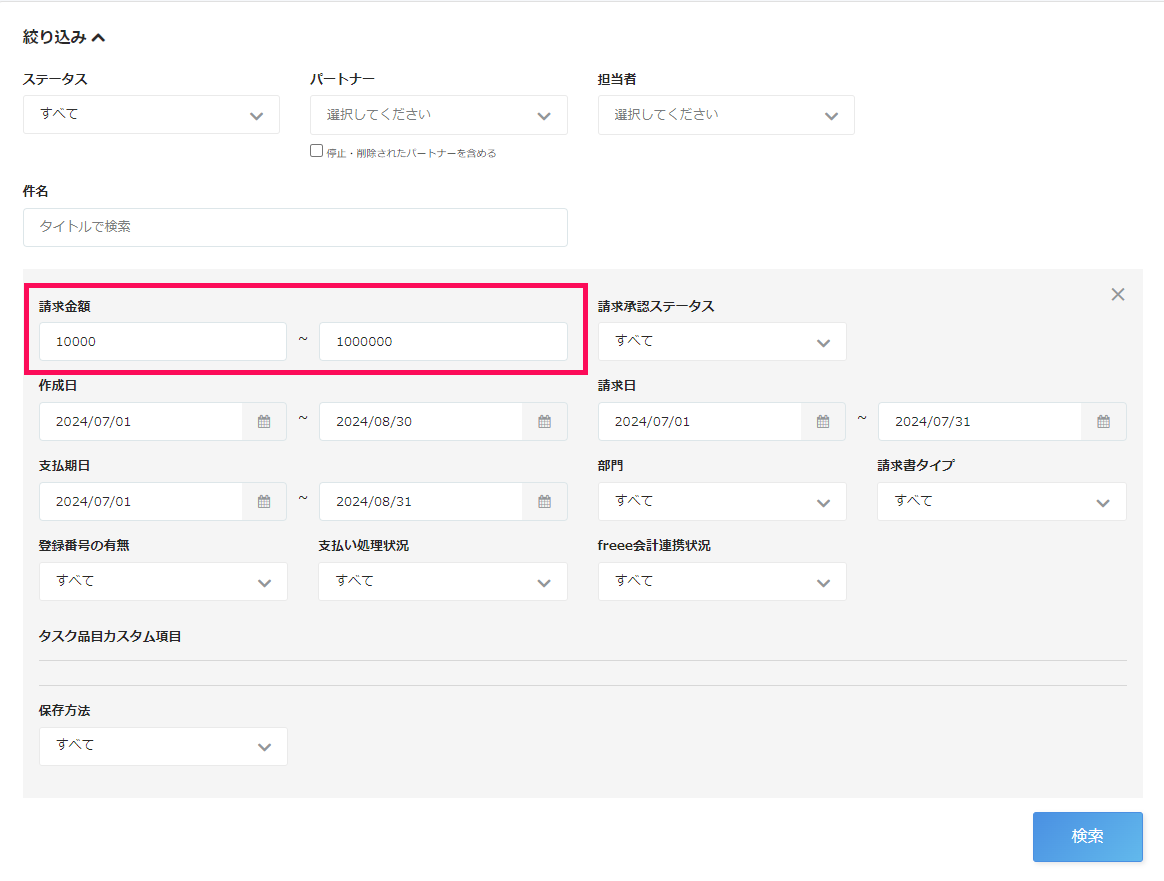
Task: Open the パートナー dropdown
Action: [438, 115]
